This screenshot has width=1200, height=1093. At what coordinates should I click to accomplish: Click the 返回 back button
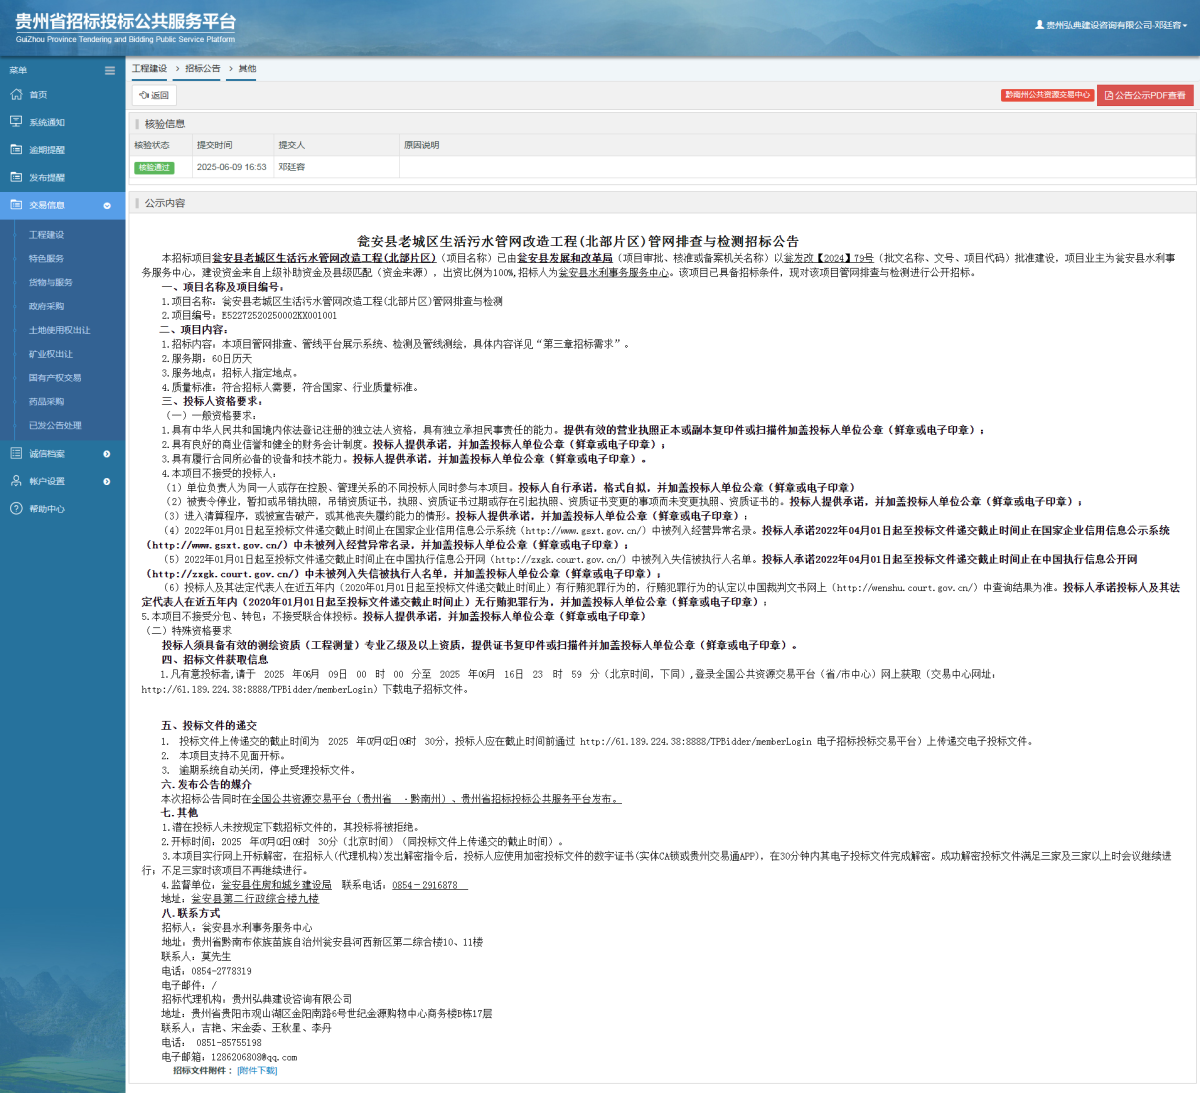pyautogui.click(x=154, y=95)
